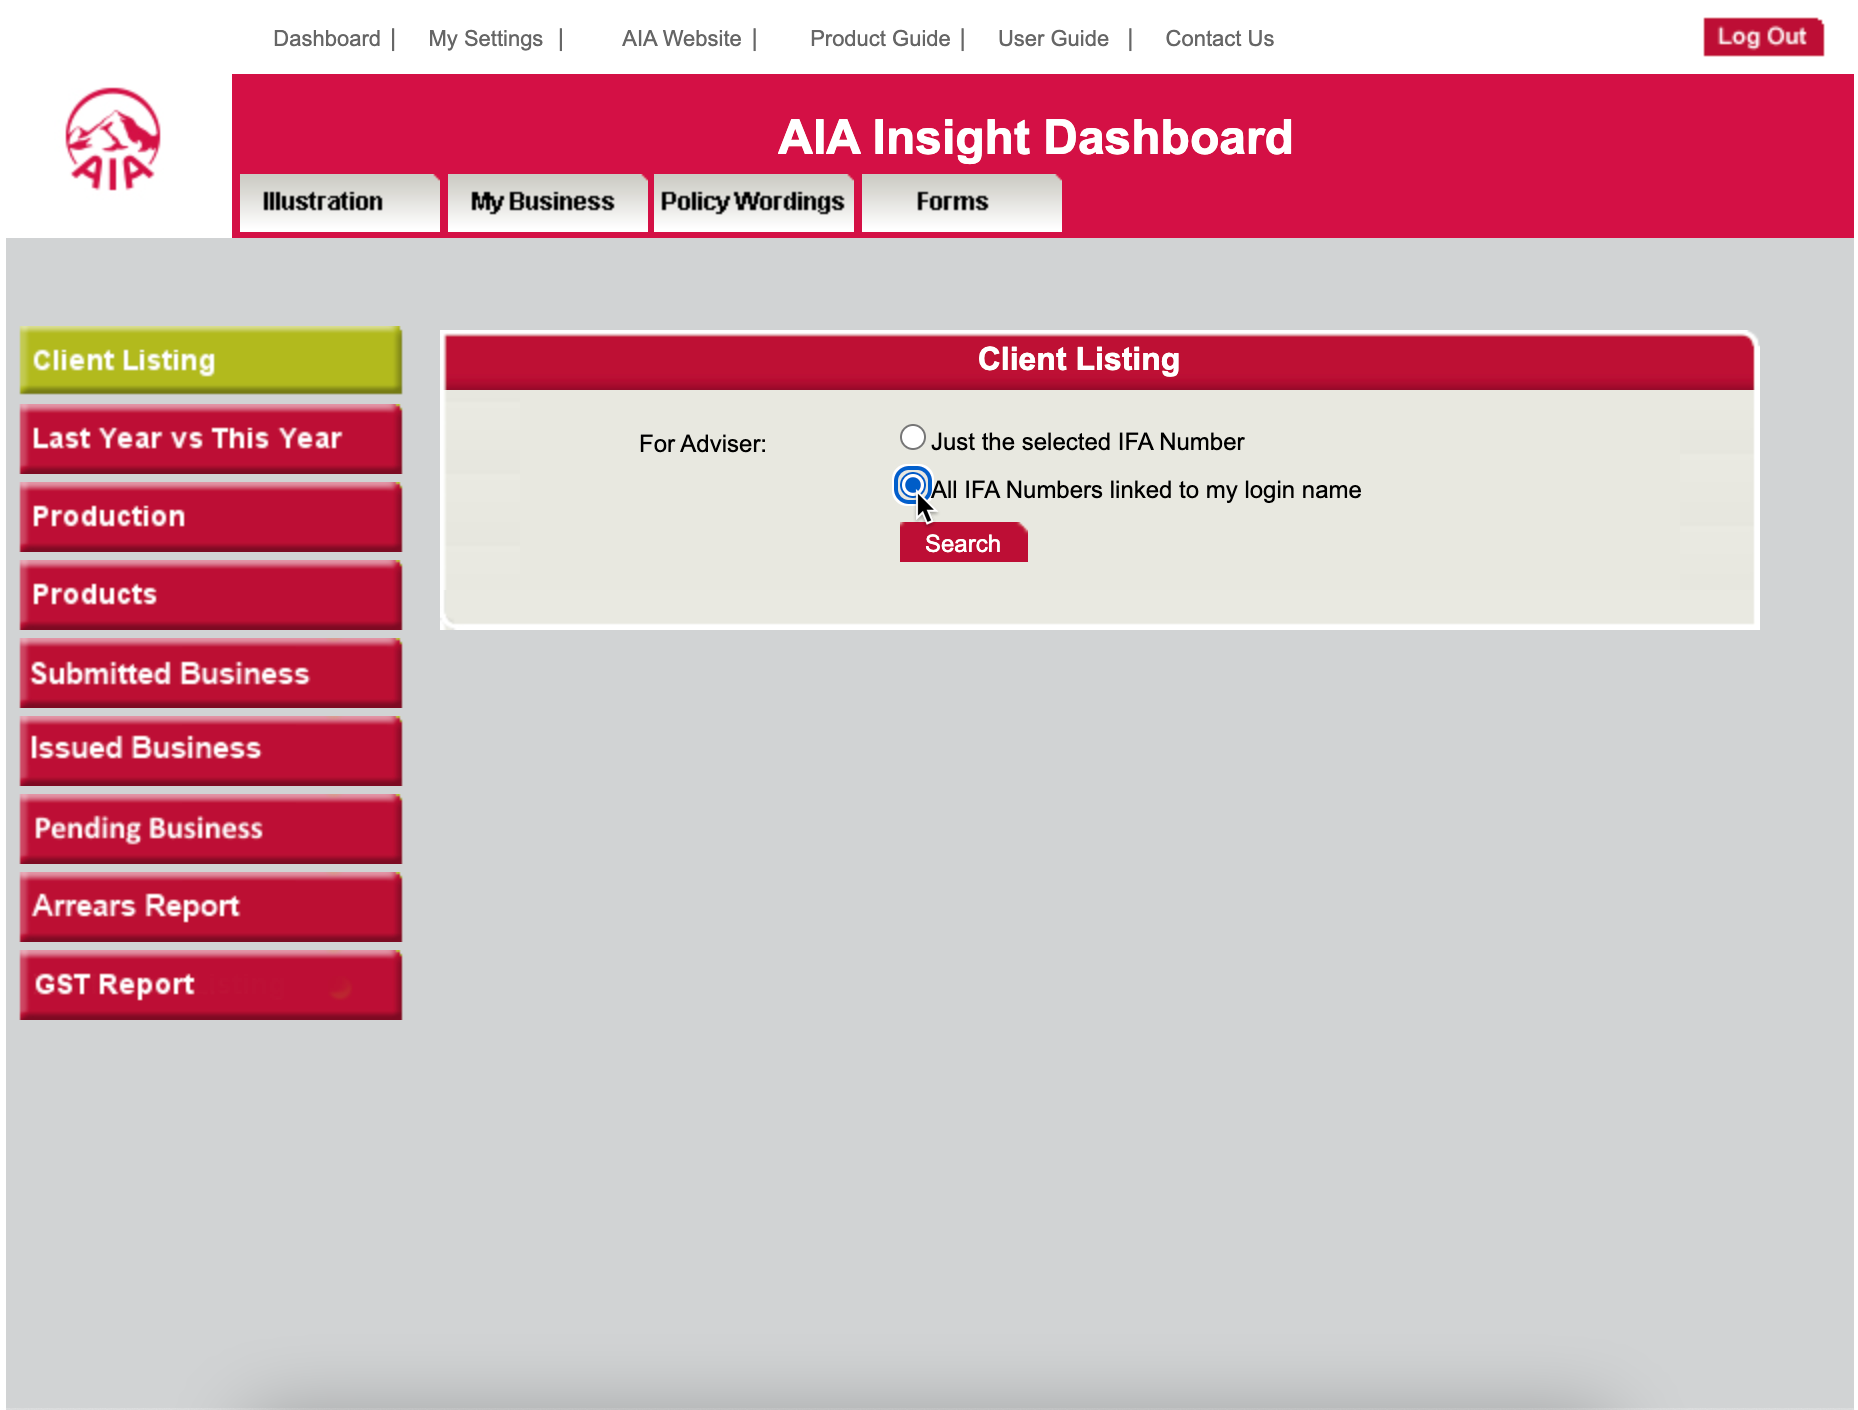Open the Policy Wordings tab
This screenshot has width=1858, height=1410.
[x=753, y=203]
